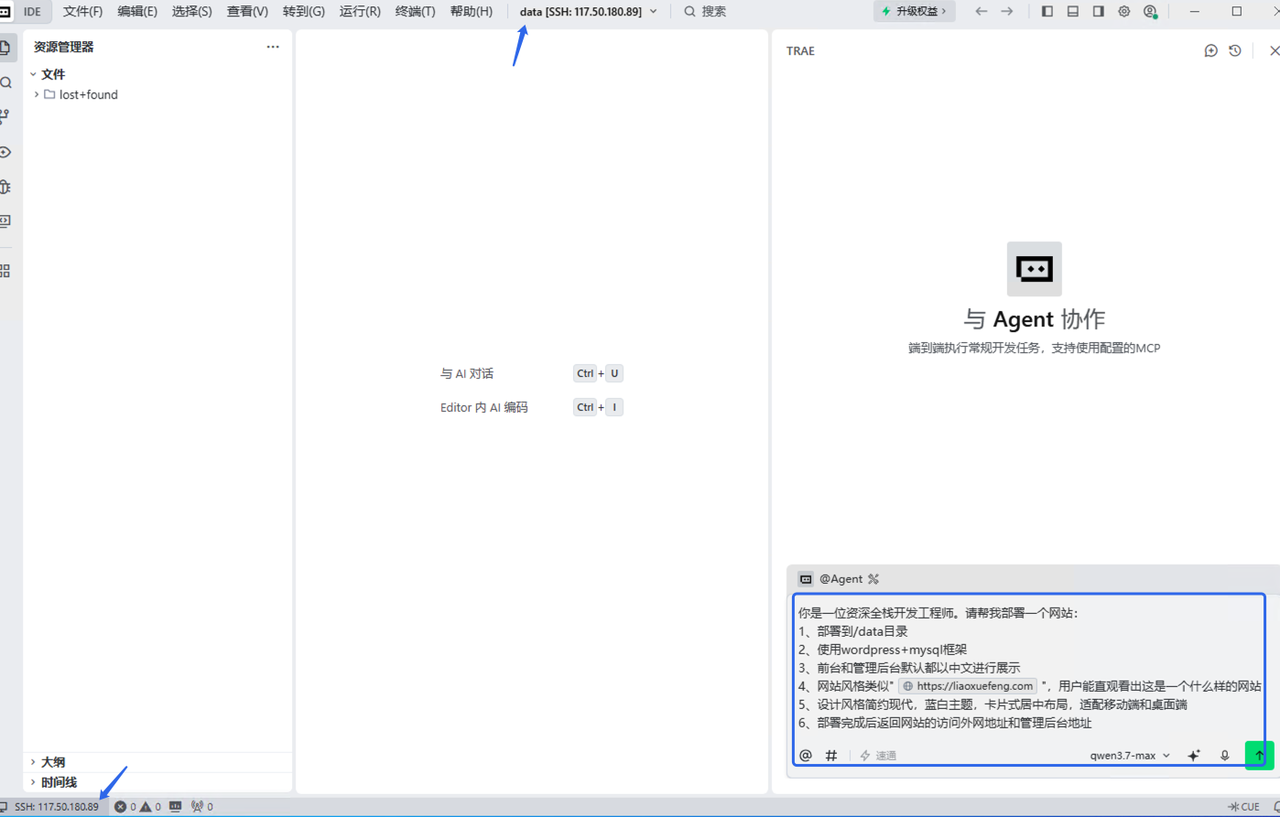
Task: Toggle the bottom panel layout icon
Action: tap(1073, 11)
